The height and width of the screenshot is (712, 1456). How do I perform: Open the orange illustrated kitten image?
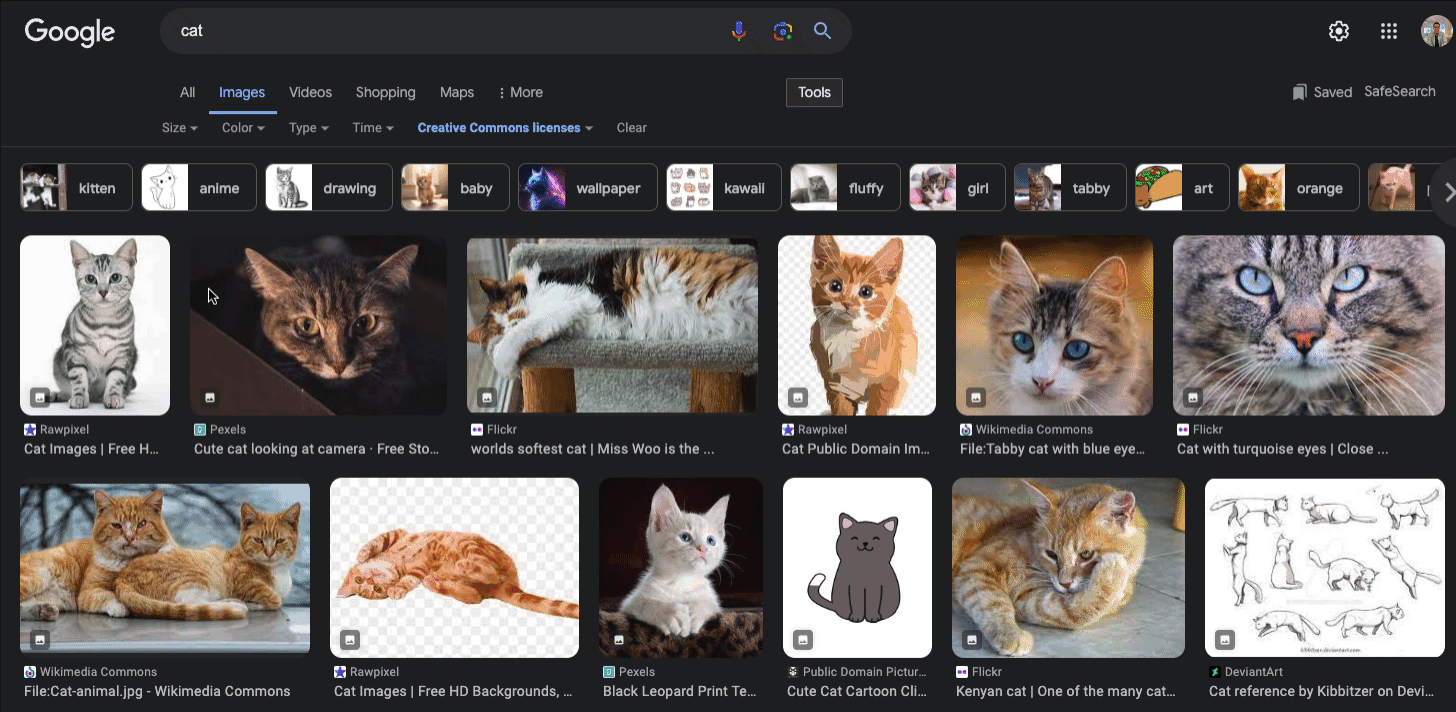[x=857, y=325]
